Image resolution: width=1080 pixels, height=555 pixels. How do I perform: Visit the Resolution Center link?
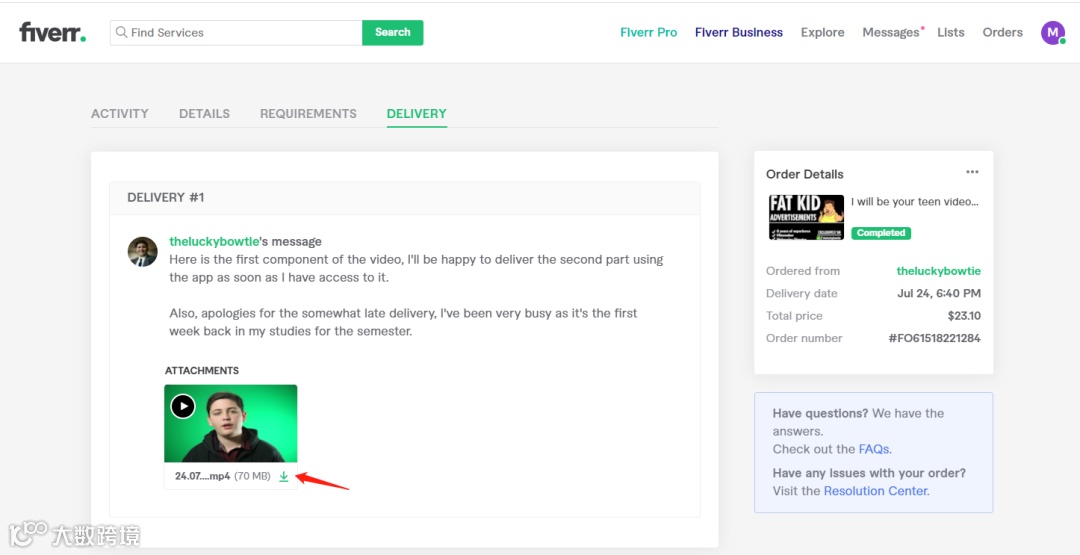point(875,491)
